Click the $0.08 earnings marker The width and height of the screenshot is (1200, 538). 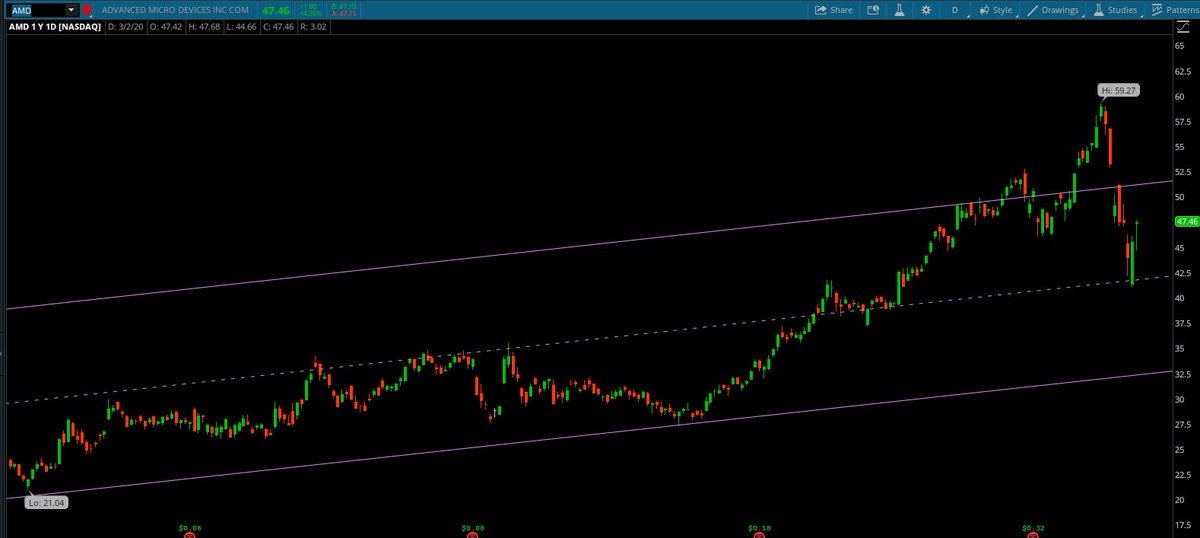(x=472, y=526)
